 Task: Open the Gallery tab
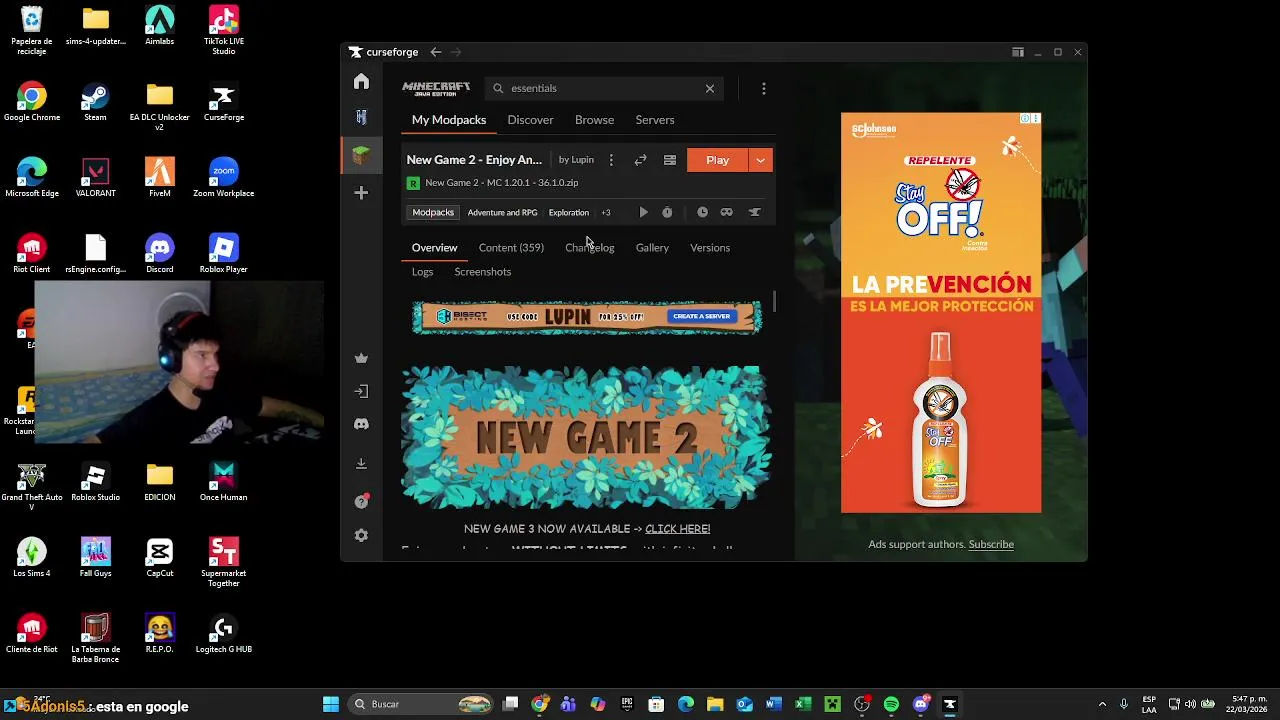click(652, 248)
